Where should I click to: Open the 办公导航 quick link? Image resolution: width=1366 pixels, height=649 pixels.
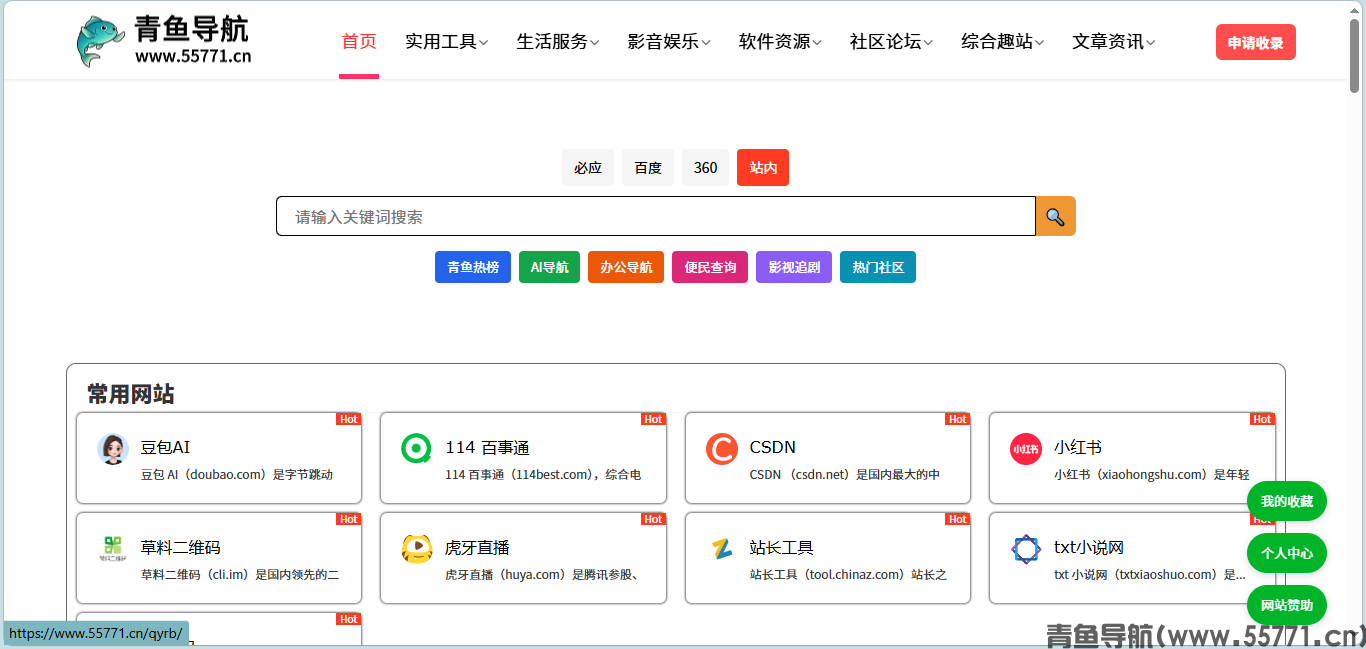click(x=626, y=267)
